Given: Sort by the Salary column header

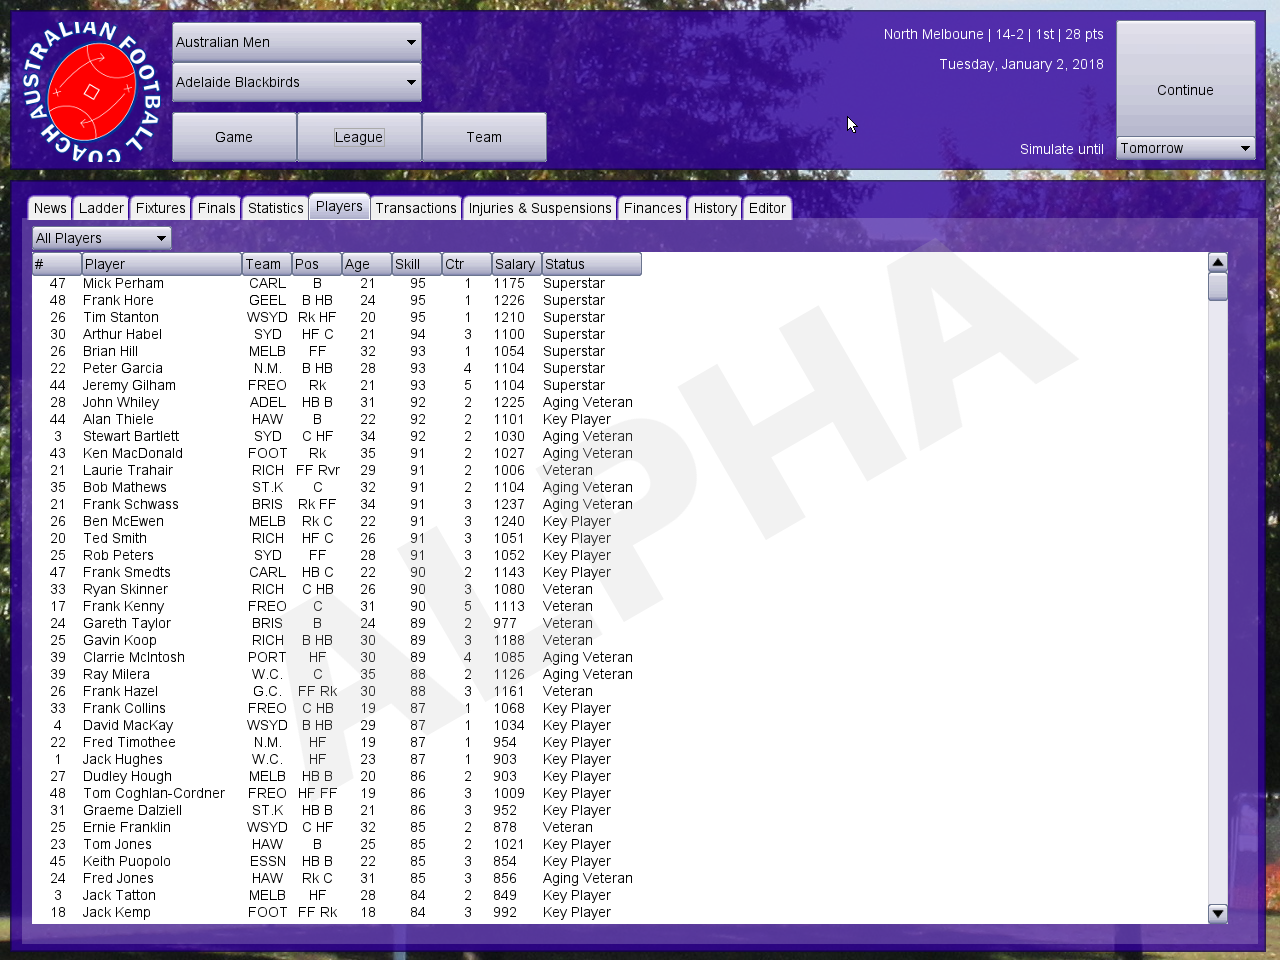Looking at the screenshot, I should tap(515, 264).
